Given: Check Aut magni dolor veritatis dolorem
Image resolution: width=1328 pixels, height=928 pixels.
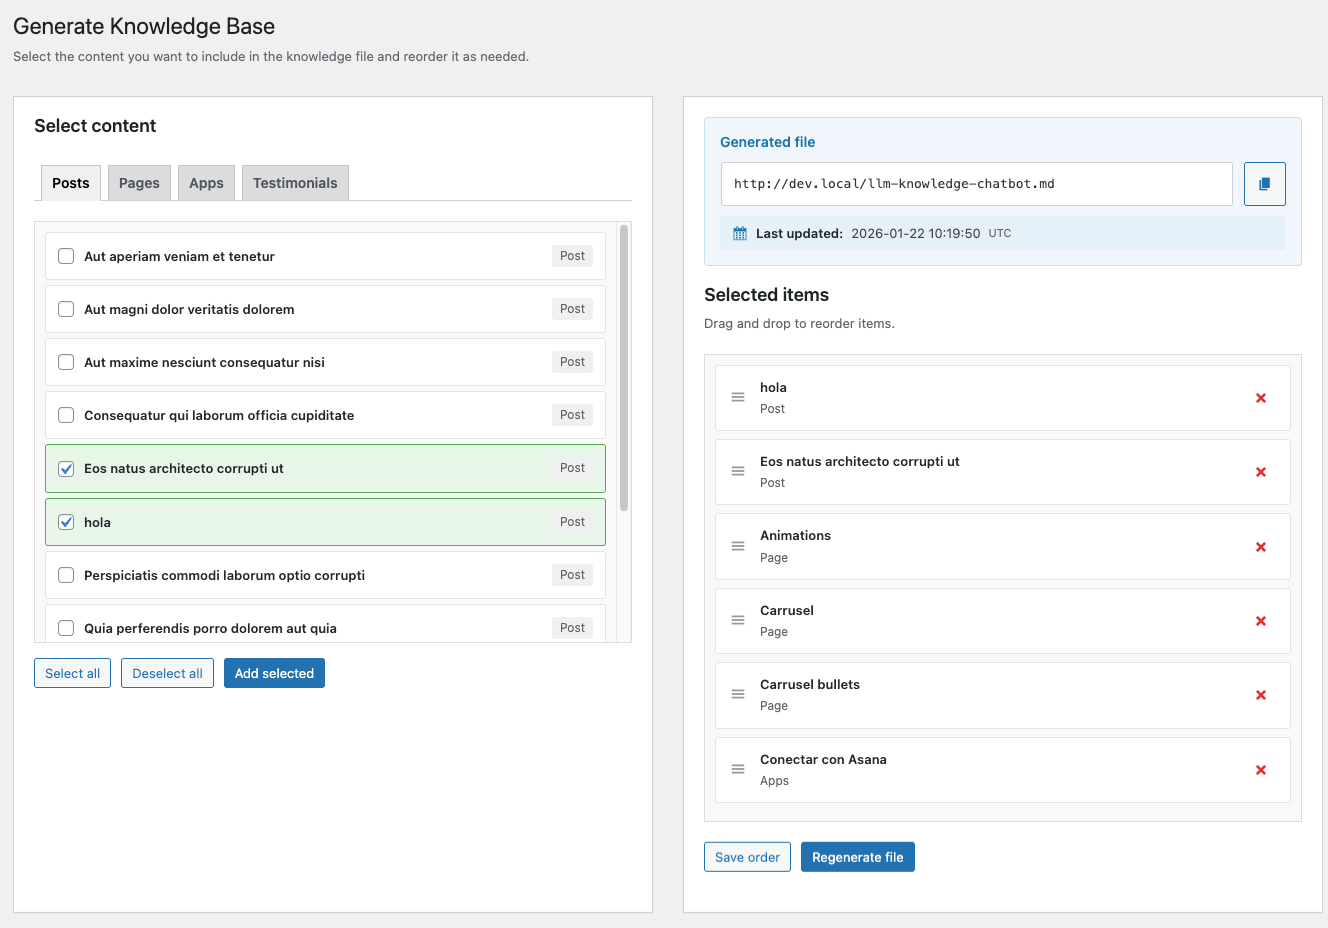Looking at the screenshot, I should [66, 309].
